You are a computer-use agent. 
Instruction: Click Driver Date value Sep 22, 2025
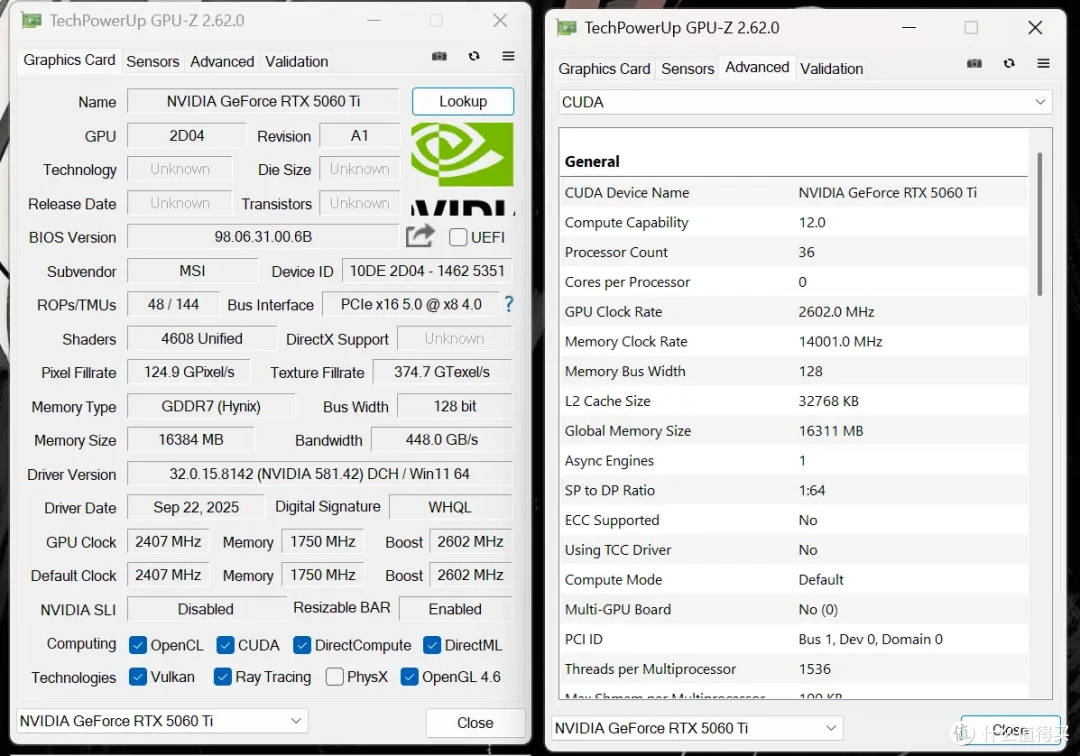point(196,507)
